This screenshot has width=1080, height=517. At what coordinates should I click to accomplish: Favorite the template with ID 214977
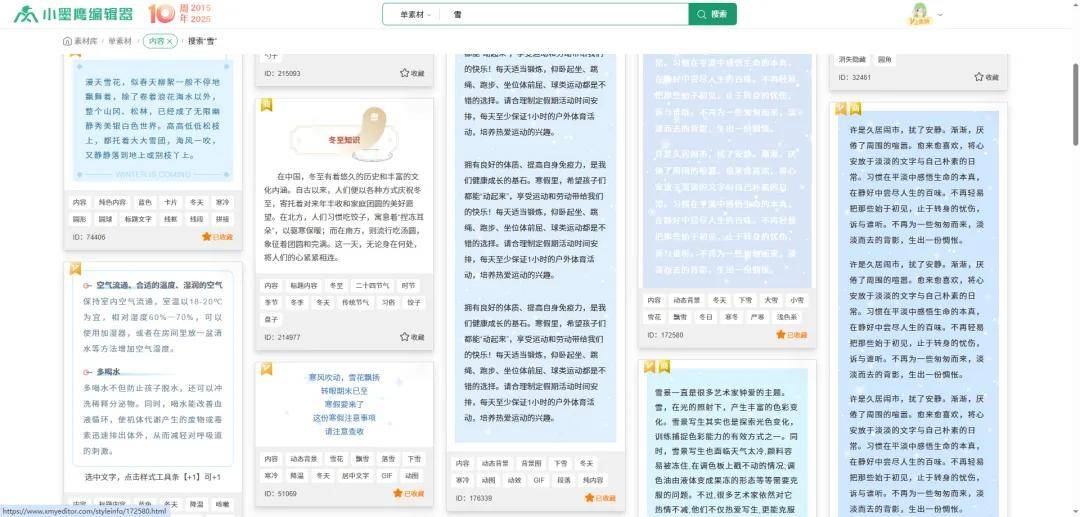click(412, 337)
